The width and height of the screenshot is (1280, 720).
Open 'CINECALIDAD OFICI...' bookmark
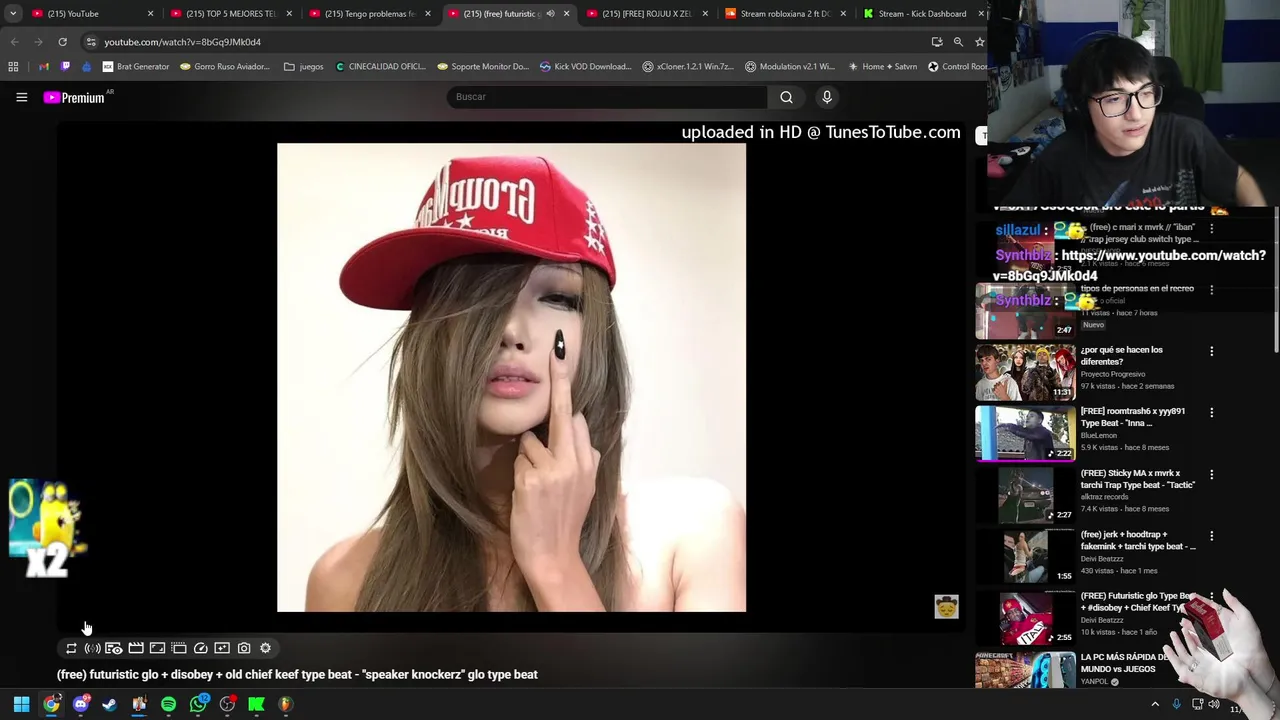tap(381, 67)
